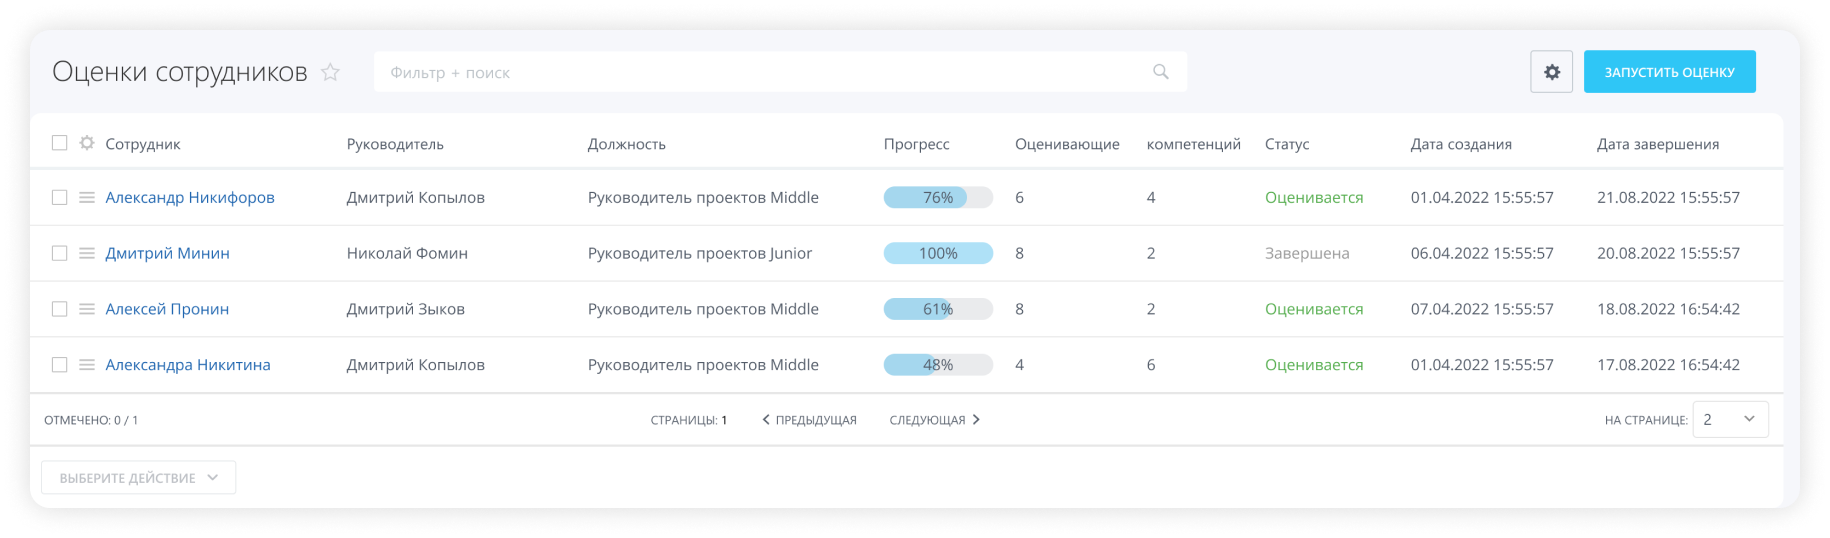Click the date 21.08.2022 15:55:57

click(1668, 198)
